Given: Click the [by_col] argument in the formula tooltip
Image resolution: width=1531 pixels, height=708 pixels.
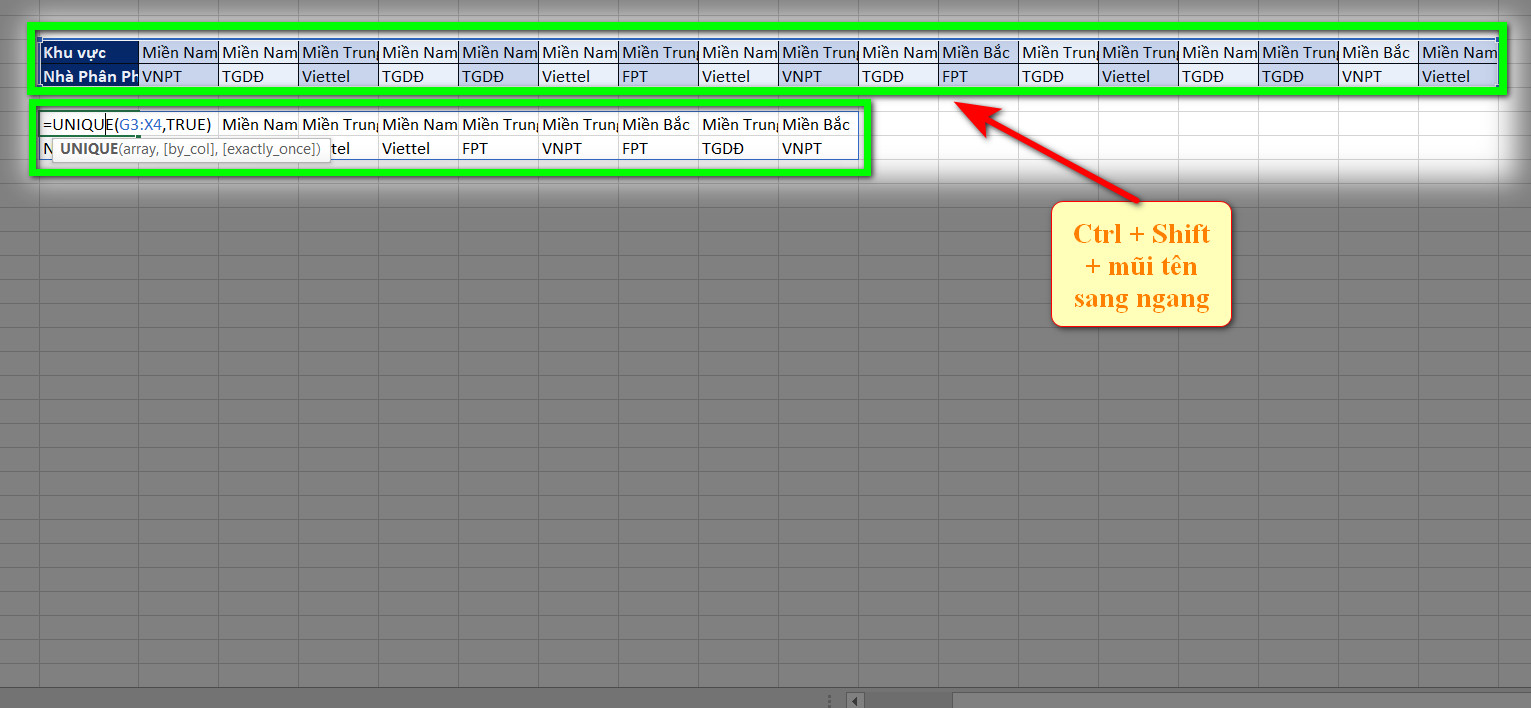Looking at the screenshot, I should (189, 148).
